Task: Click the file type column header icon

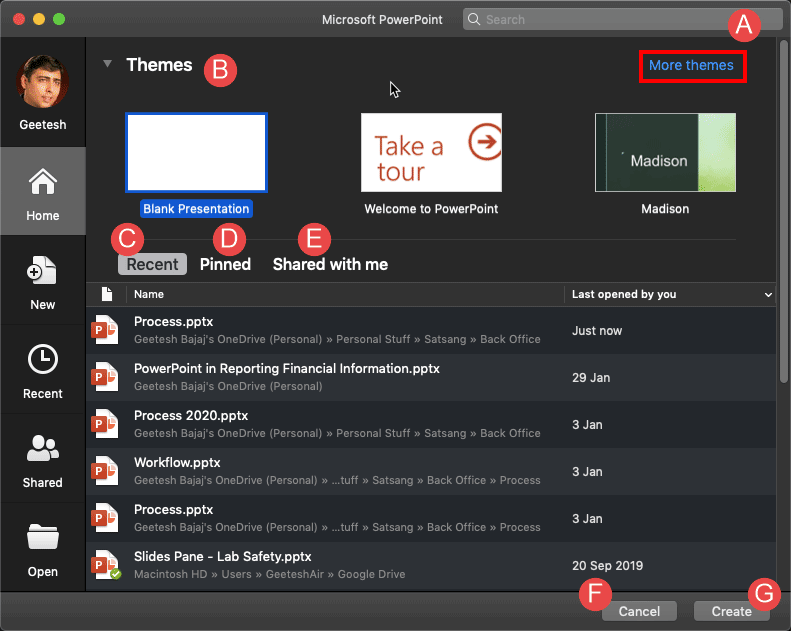Action: [x=106, y=294]
